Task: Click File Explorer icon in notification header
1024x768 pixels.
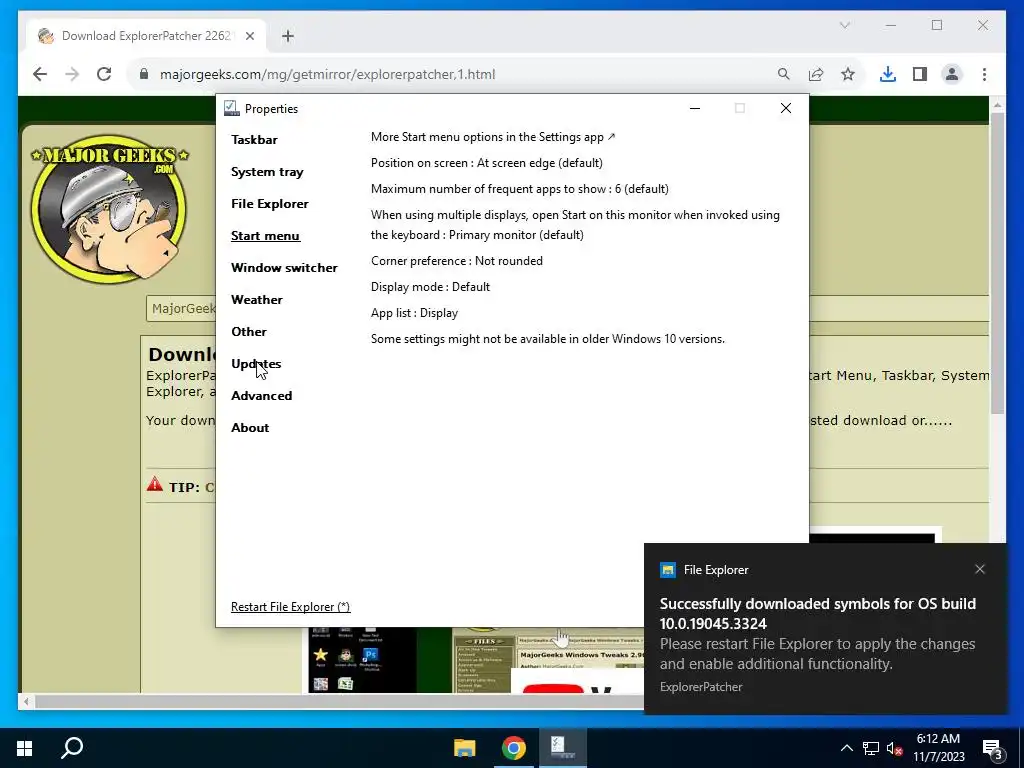Action: 667,570
